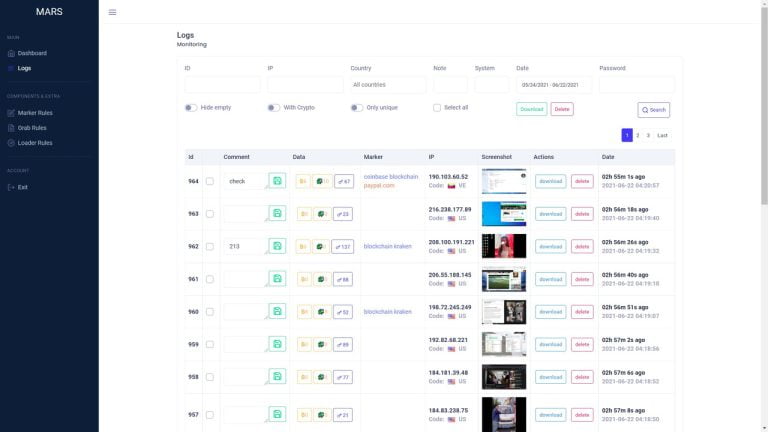This screenshot has width=768, height=432.
Task: Click the ID filter field
Action: [x=222, y=85]
